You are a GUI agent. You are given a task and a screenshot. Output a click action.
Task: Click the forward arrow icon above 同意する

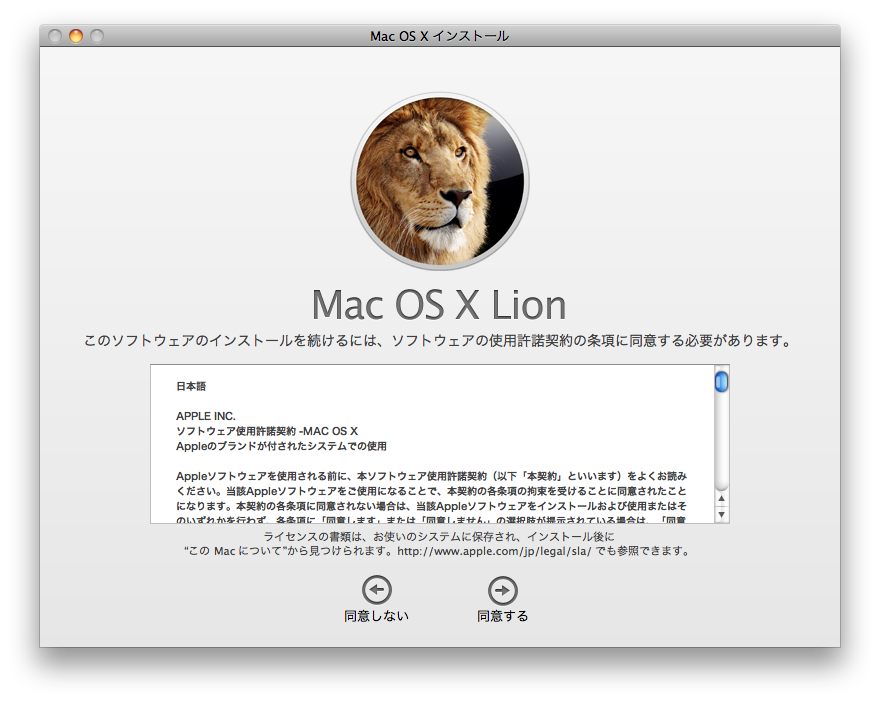pos(502,590)
